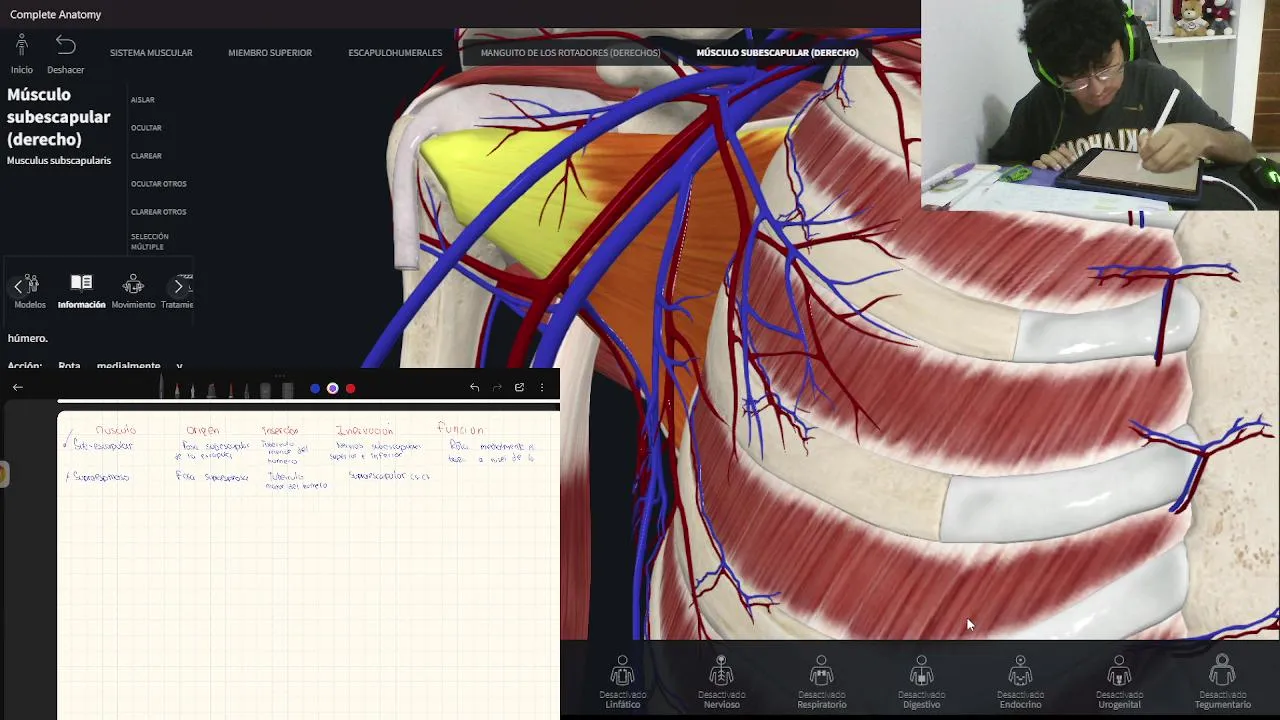Image resolution: width=1280 pixels, height=720 pixels.
Task: Click the notes app share/export icon
Action: (x=519, y=387)
